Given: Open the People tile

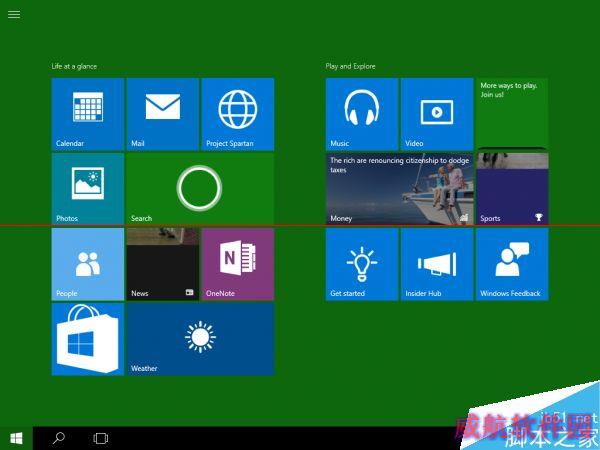Looking at the screenshot, I should tap(88, 264).
